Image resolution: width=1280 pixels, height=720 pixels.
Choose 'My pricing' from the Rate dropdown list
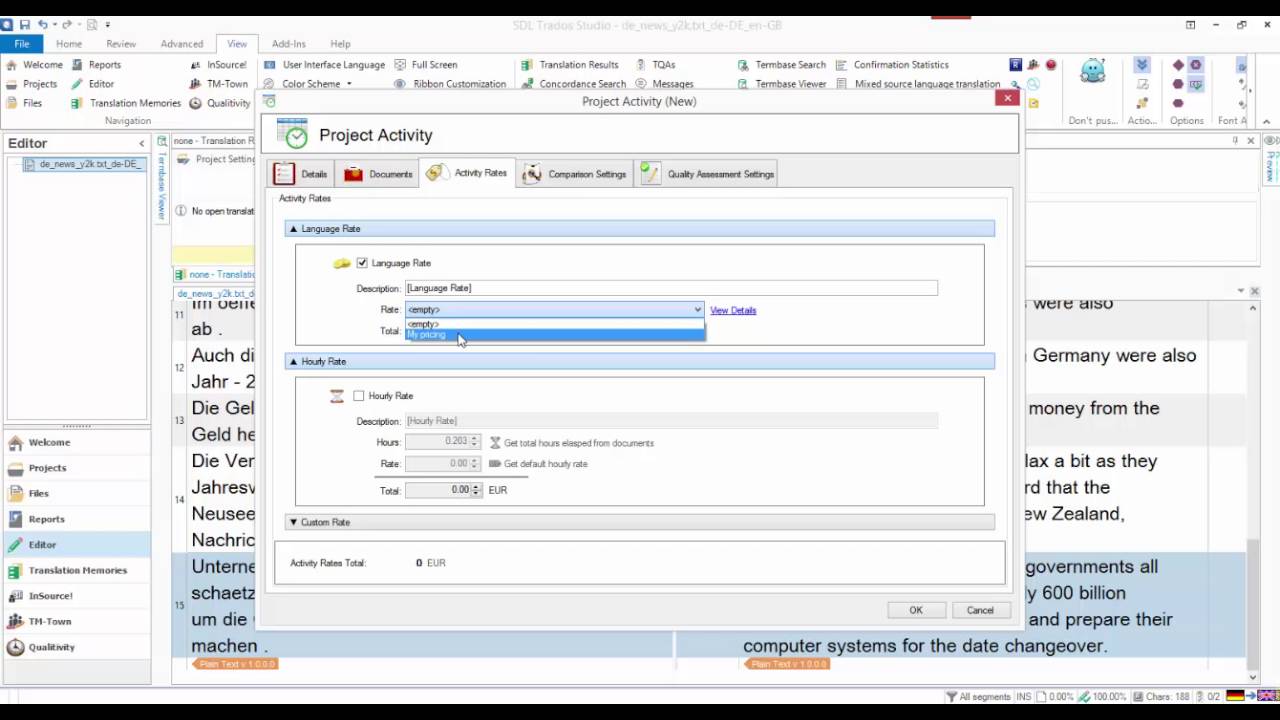tap(554, 335)
